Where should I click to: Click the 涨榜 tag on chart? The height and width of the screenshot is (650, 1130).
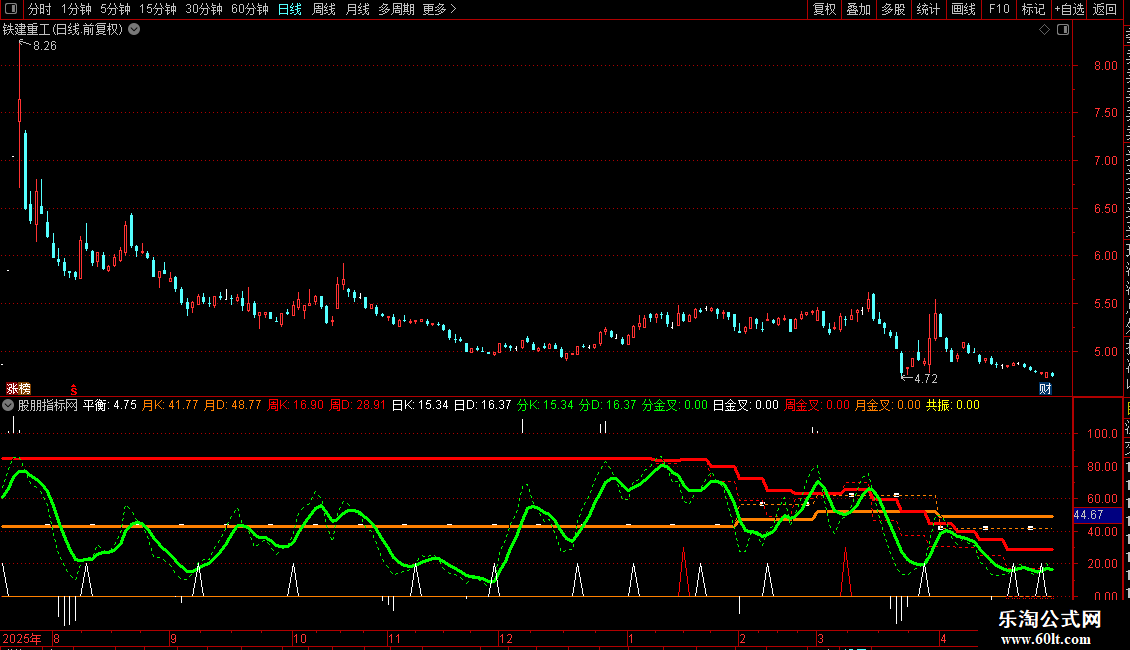click(18, 389)
